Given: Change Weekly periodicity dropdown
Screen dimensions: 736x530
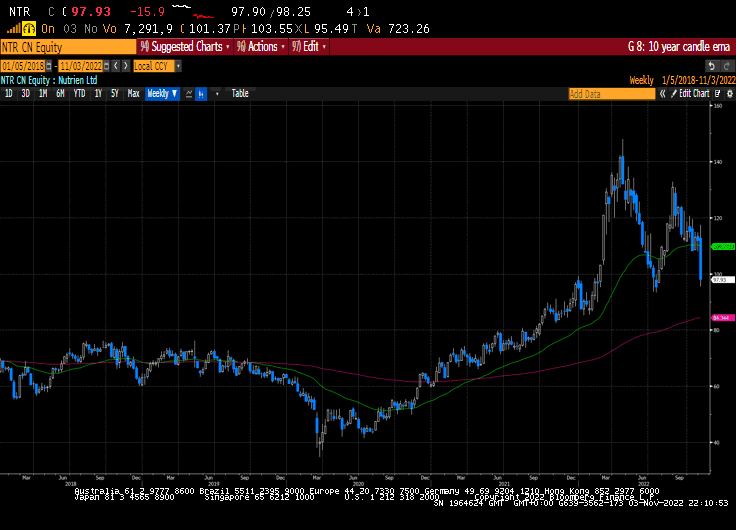Looking at the screenshot, I should click(x=162, y=94).
